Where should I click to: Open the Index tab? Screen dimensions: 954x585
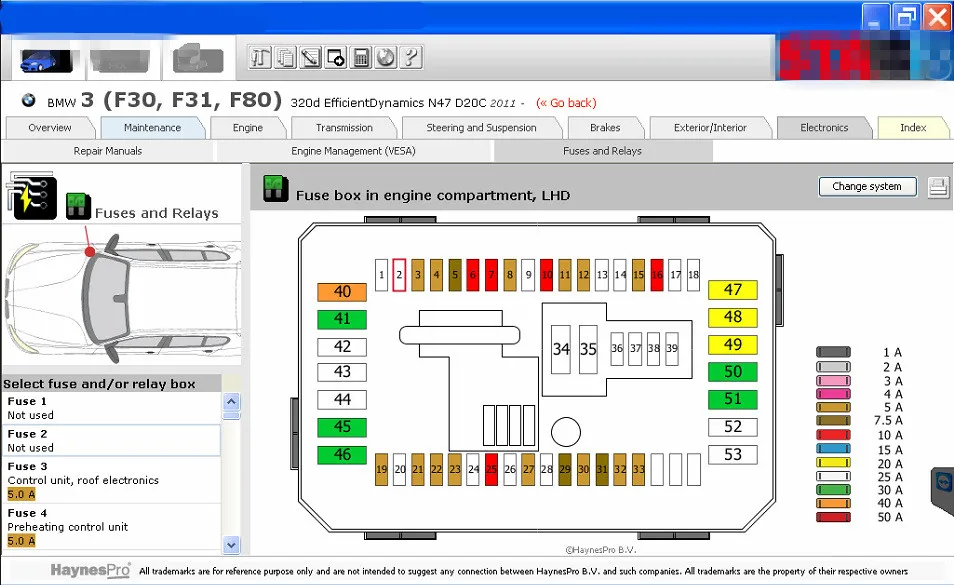pos(913,128)
